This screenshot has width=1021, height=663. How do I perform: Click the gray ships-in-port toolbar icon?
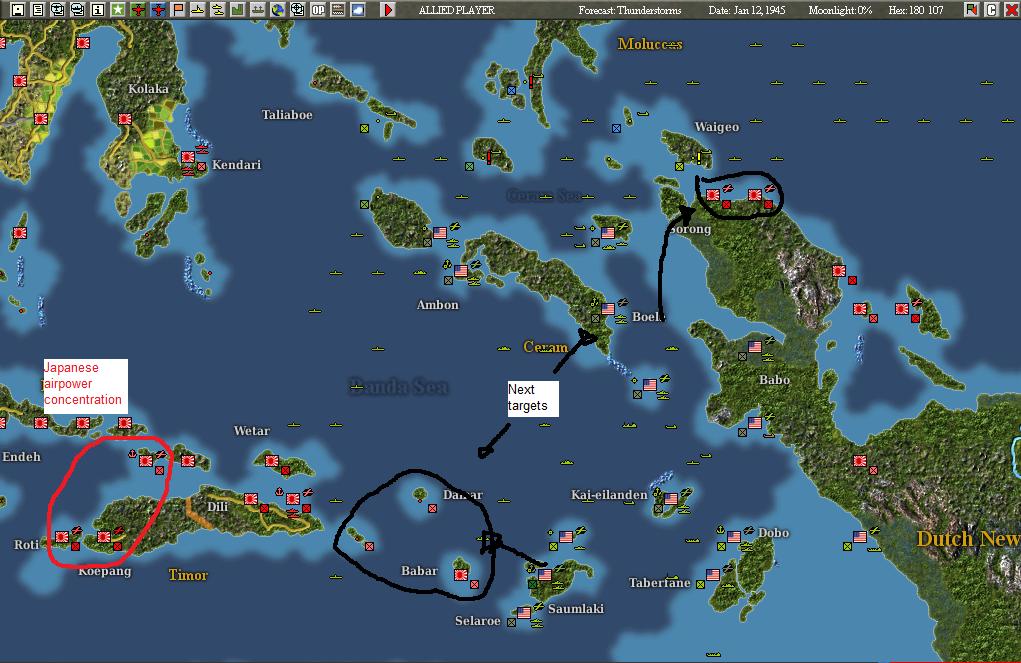click(x=258, y=9)
